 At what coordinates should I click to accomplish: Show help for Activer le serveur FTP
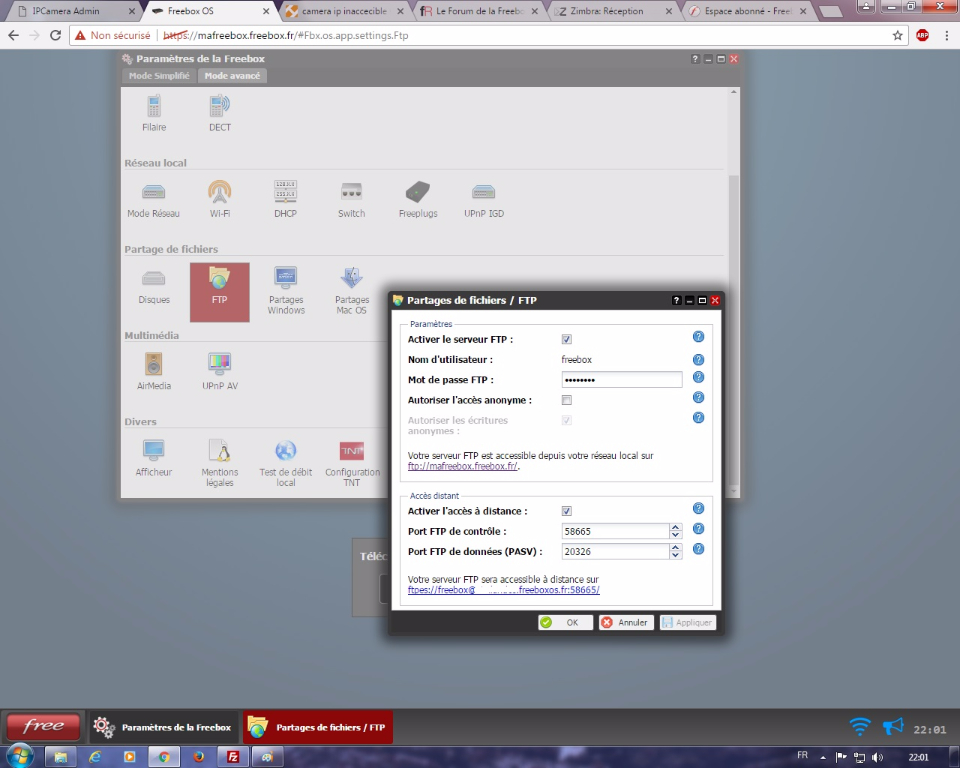699,337
